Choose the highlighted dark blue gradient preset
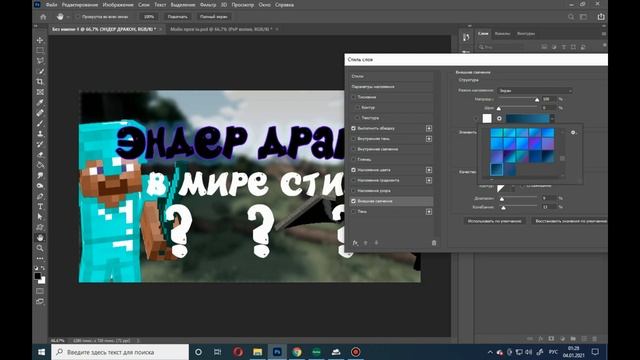The height and width of the screenshot is (360, 640). (497, 169)
